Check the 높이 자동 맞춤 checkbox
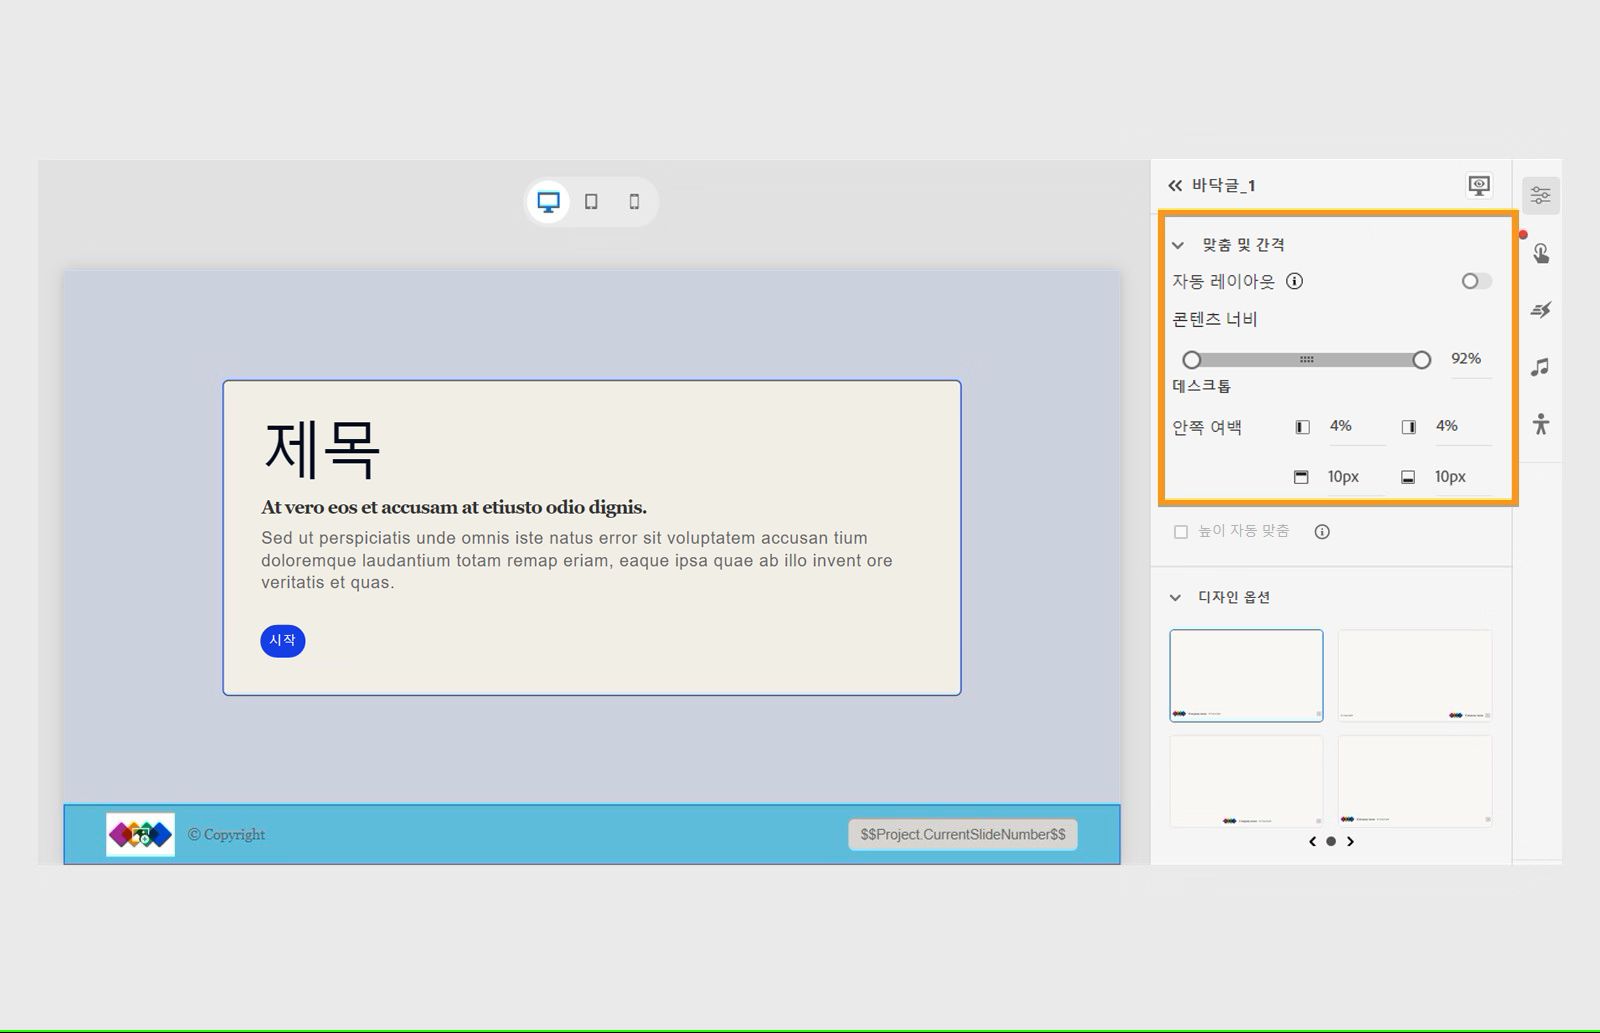 (1181, 531)
